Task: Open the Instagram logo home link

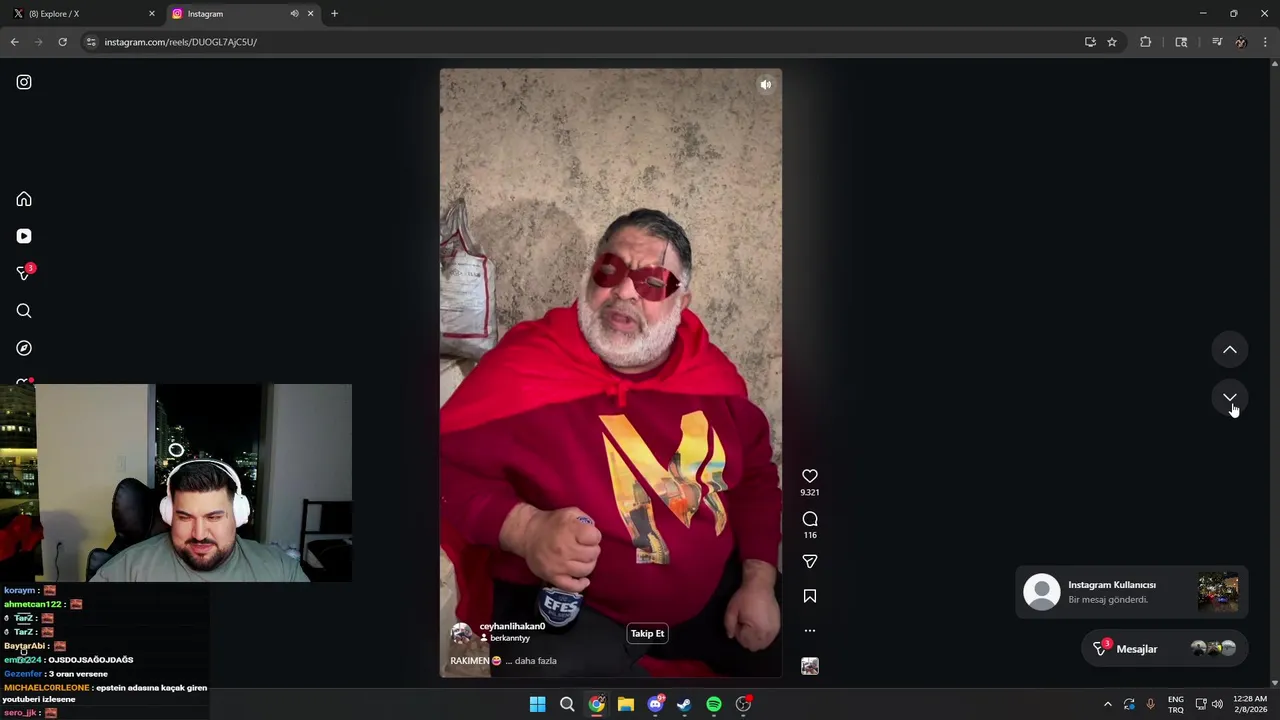Action: coord(24,82)
